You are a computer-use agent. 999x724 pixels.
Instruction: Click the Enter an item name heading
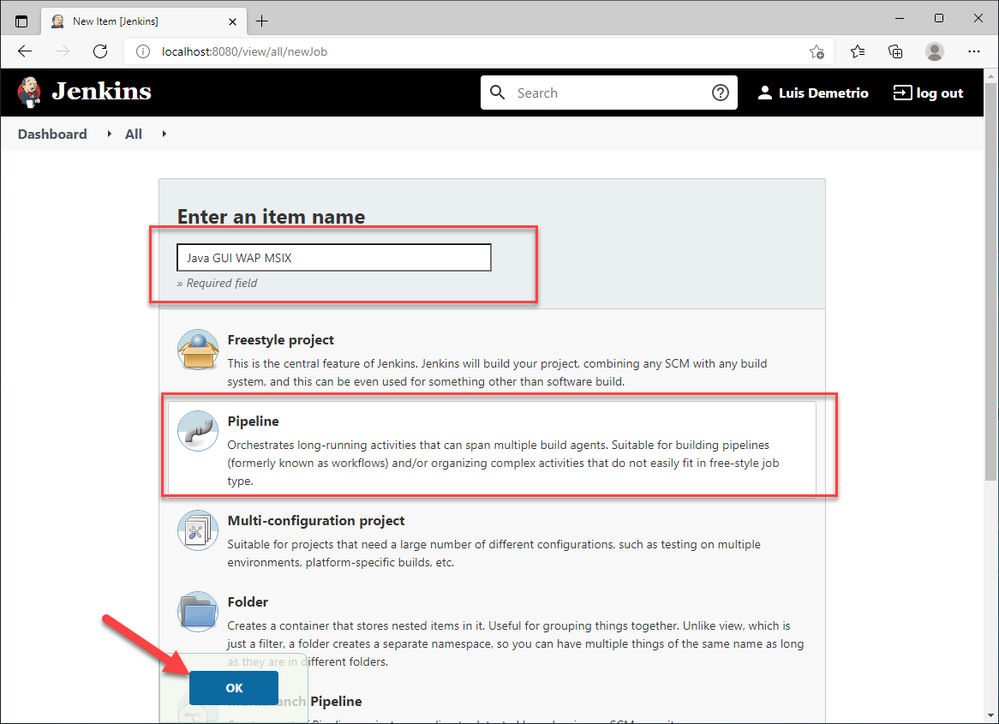coord(271,217)
